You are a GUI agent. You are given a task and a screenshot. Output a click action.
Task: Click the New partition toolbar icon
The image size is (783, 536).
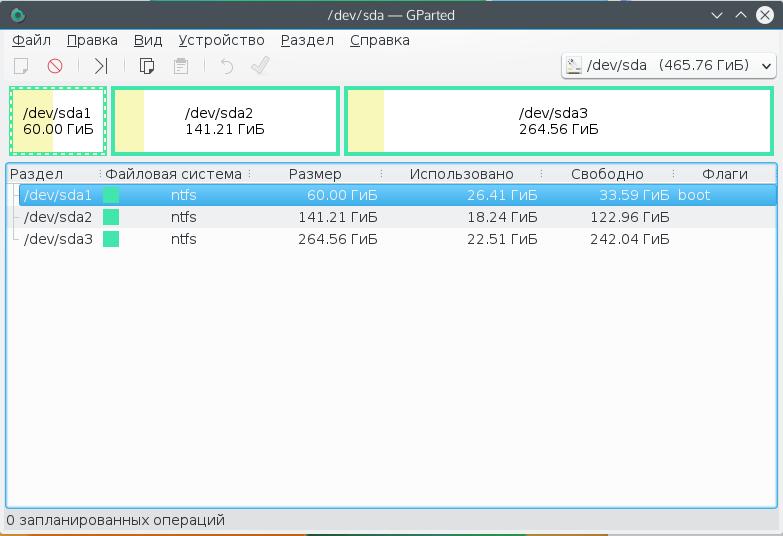[20, 66]
